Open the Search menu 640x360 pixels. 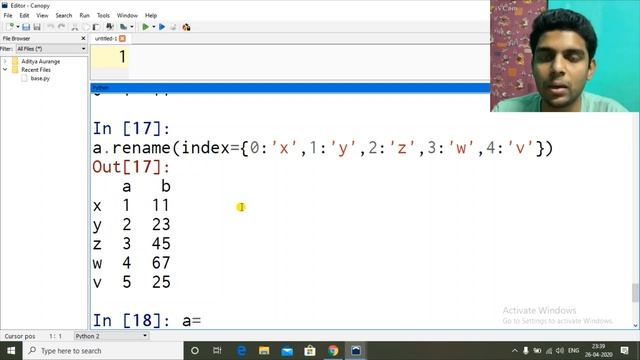[64, 16]
